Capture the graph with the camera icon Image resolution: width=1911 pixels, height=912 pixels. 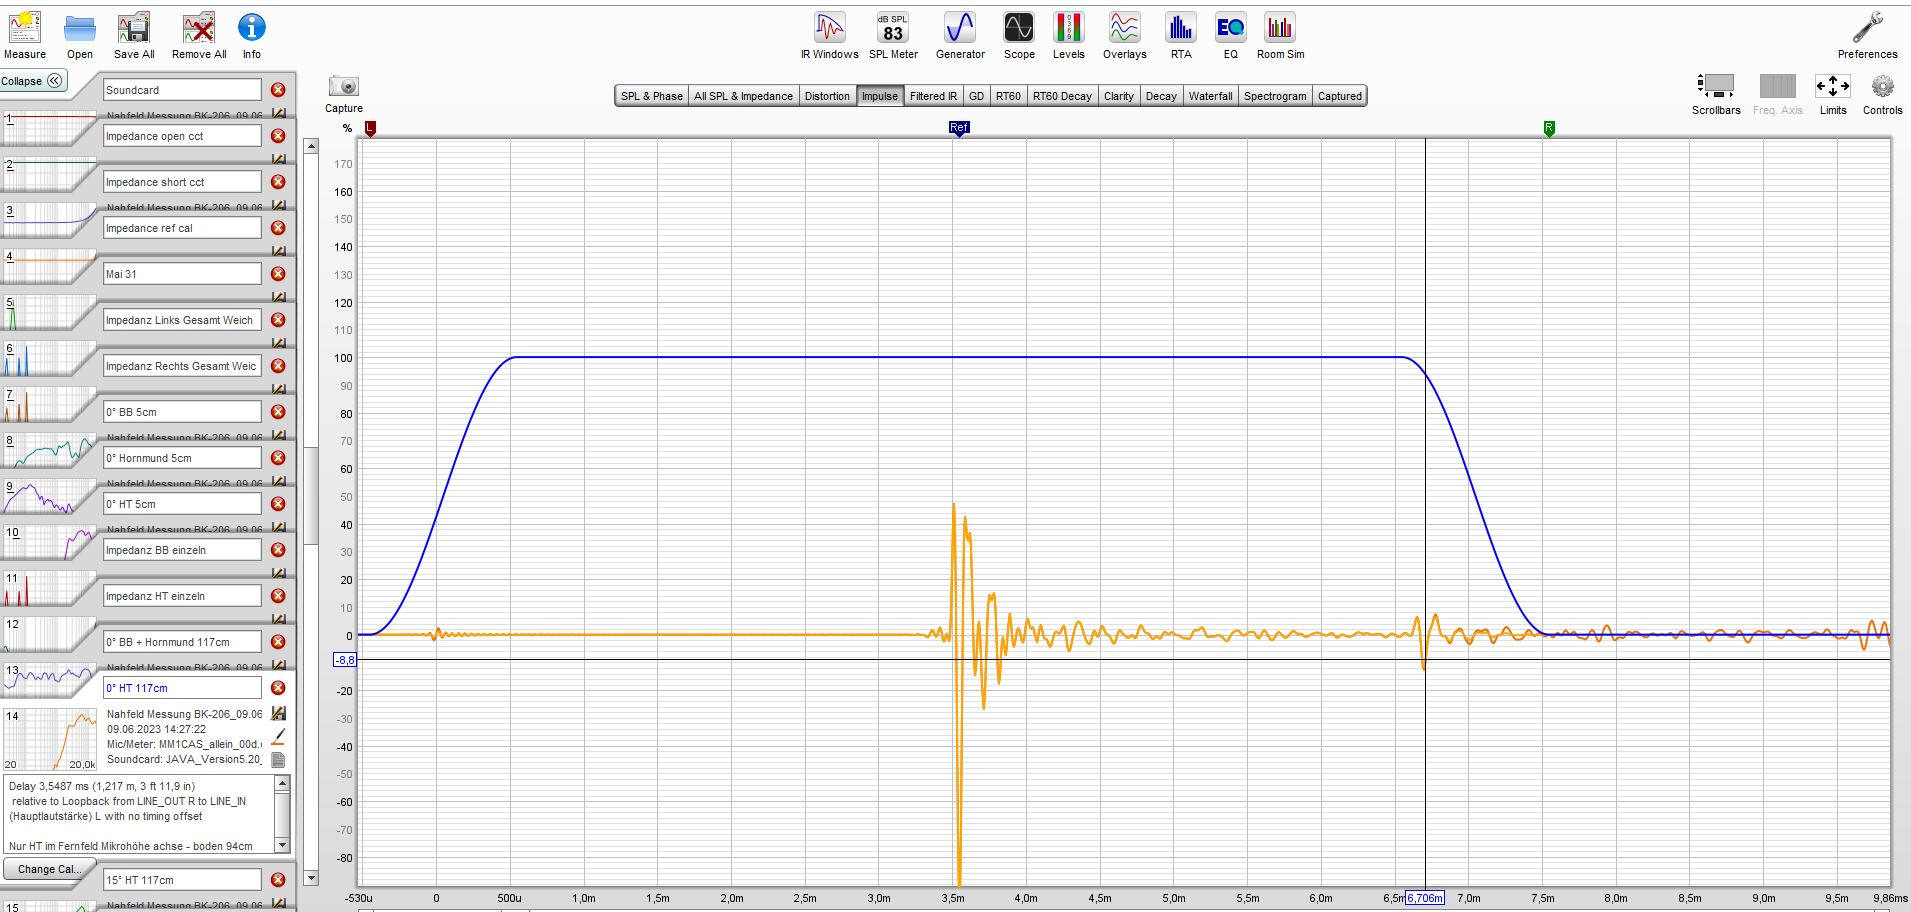[x=343, y=87]
